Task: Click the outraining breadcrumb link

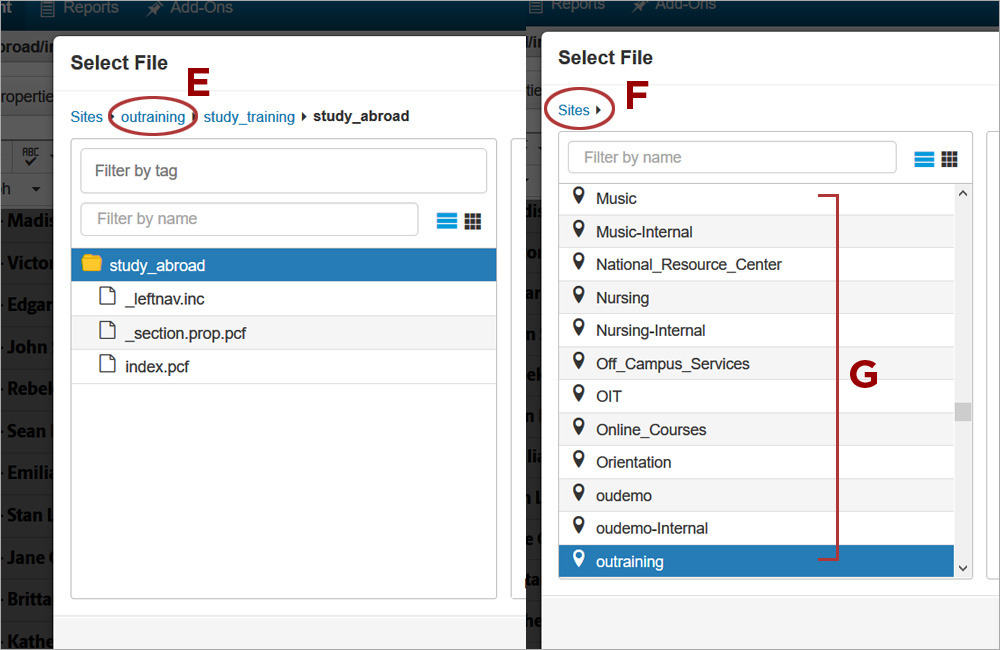Action: click(153, 117)
